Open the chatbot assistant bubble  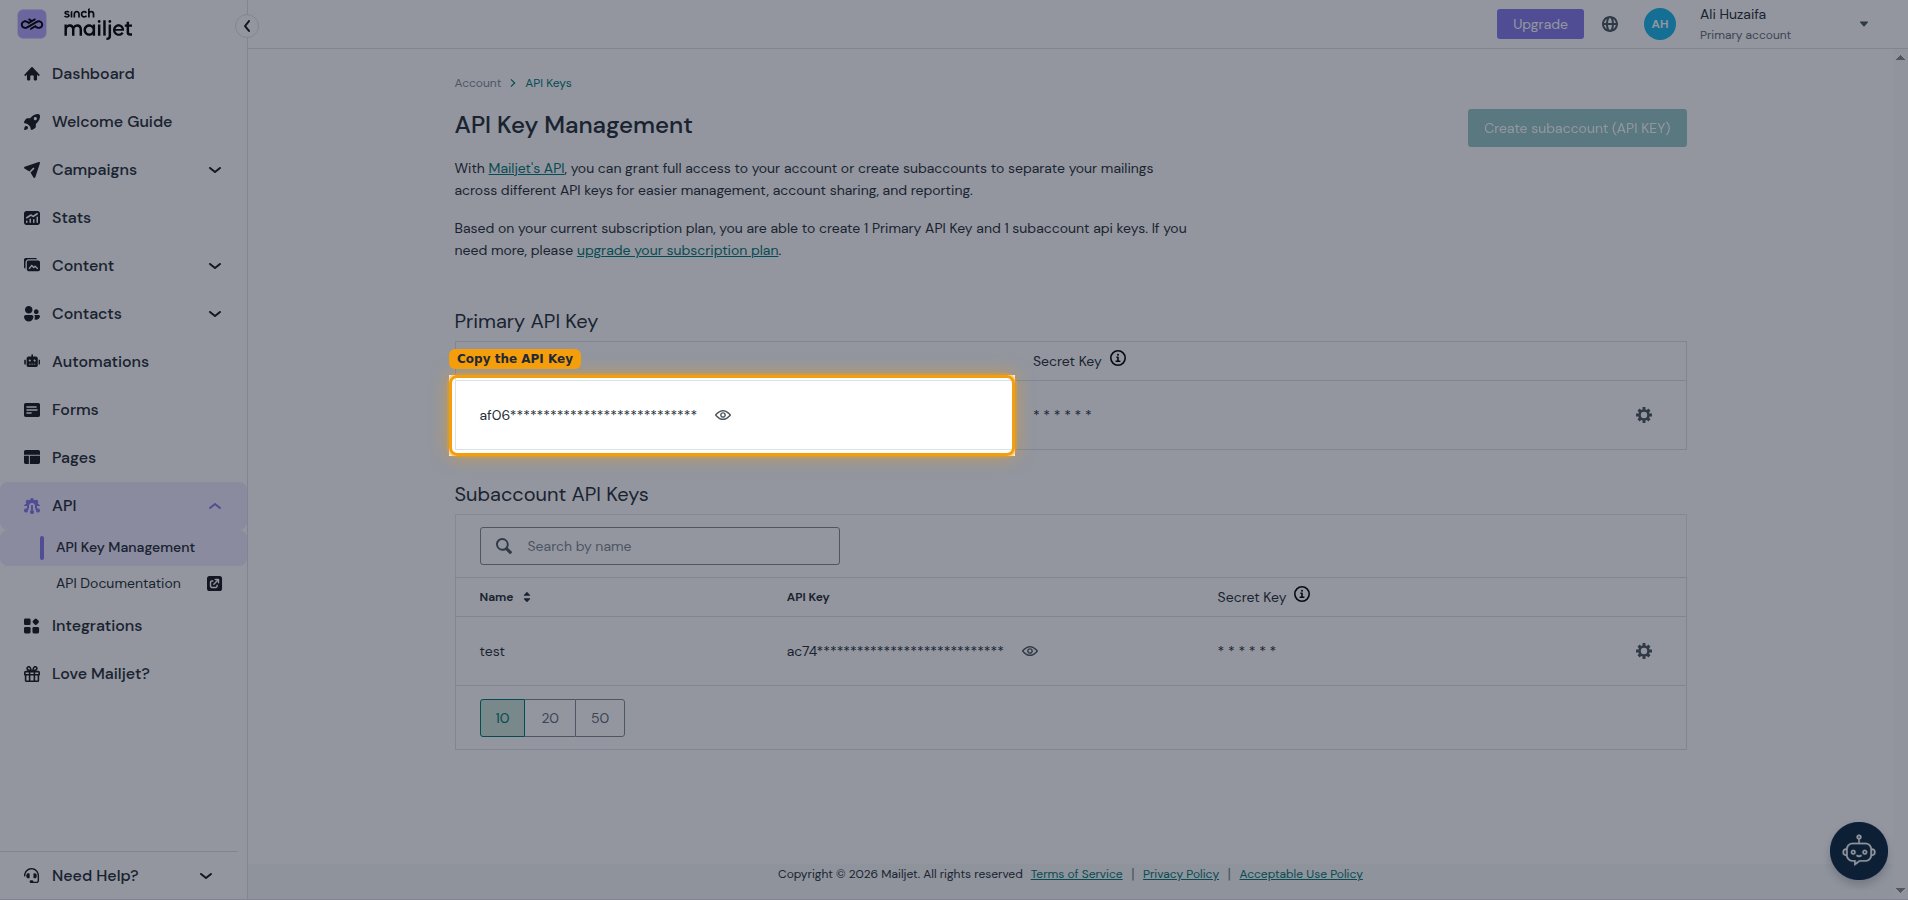click(x=1859, y=851)
